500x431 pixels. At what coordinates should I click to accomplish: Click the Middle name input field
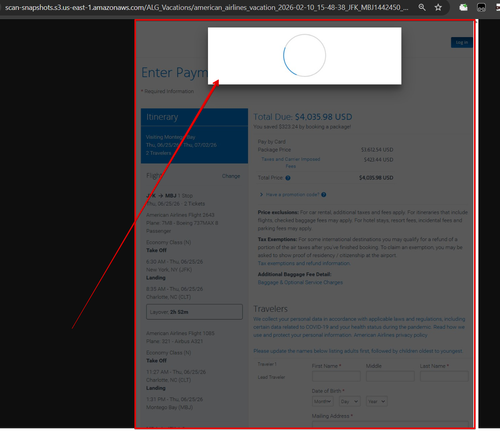pyautogui.click(x=390, y=376)
